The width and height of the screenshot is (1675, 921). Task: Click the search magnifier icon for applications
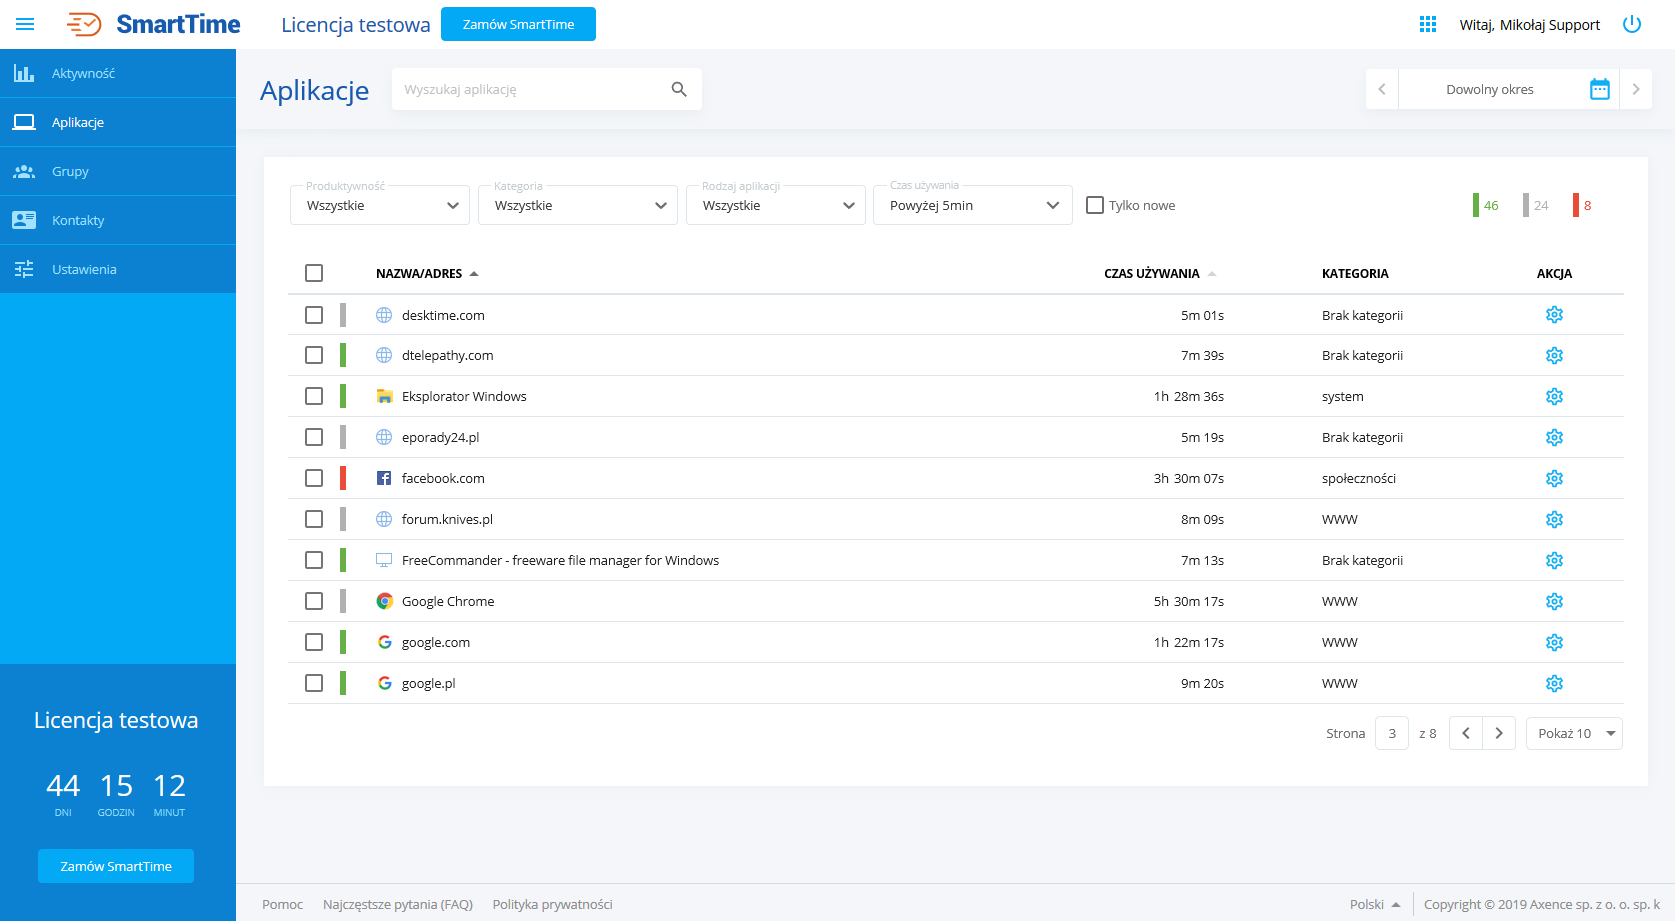[x=679, y=89]
